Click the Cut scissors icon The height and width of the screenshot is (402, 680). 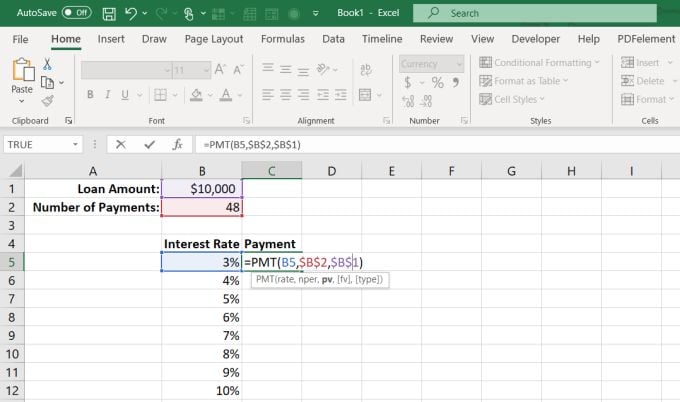(47, 63)
